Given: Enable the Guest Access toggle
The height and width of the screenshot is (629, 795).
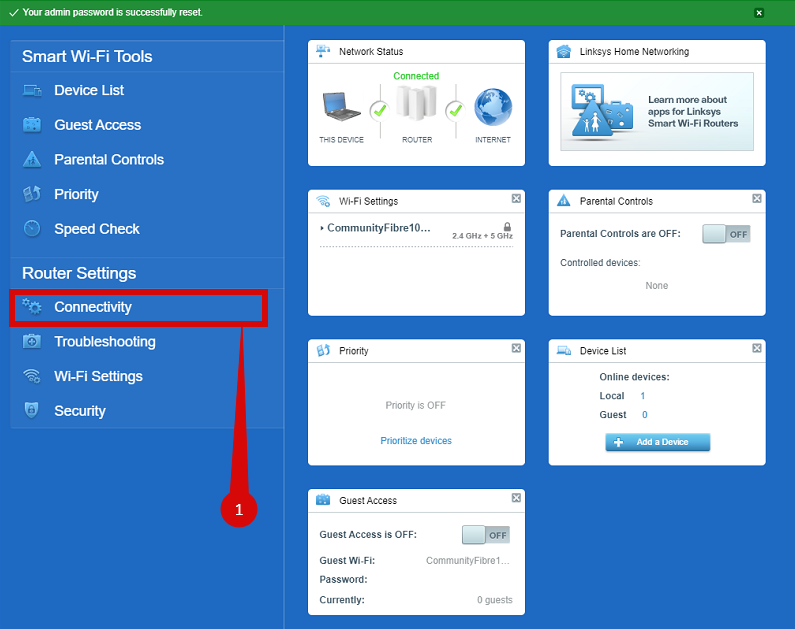Looking at the screenshot, I should (485, 535).
